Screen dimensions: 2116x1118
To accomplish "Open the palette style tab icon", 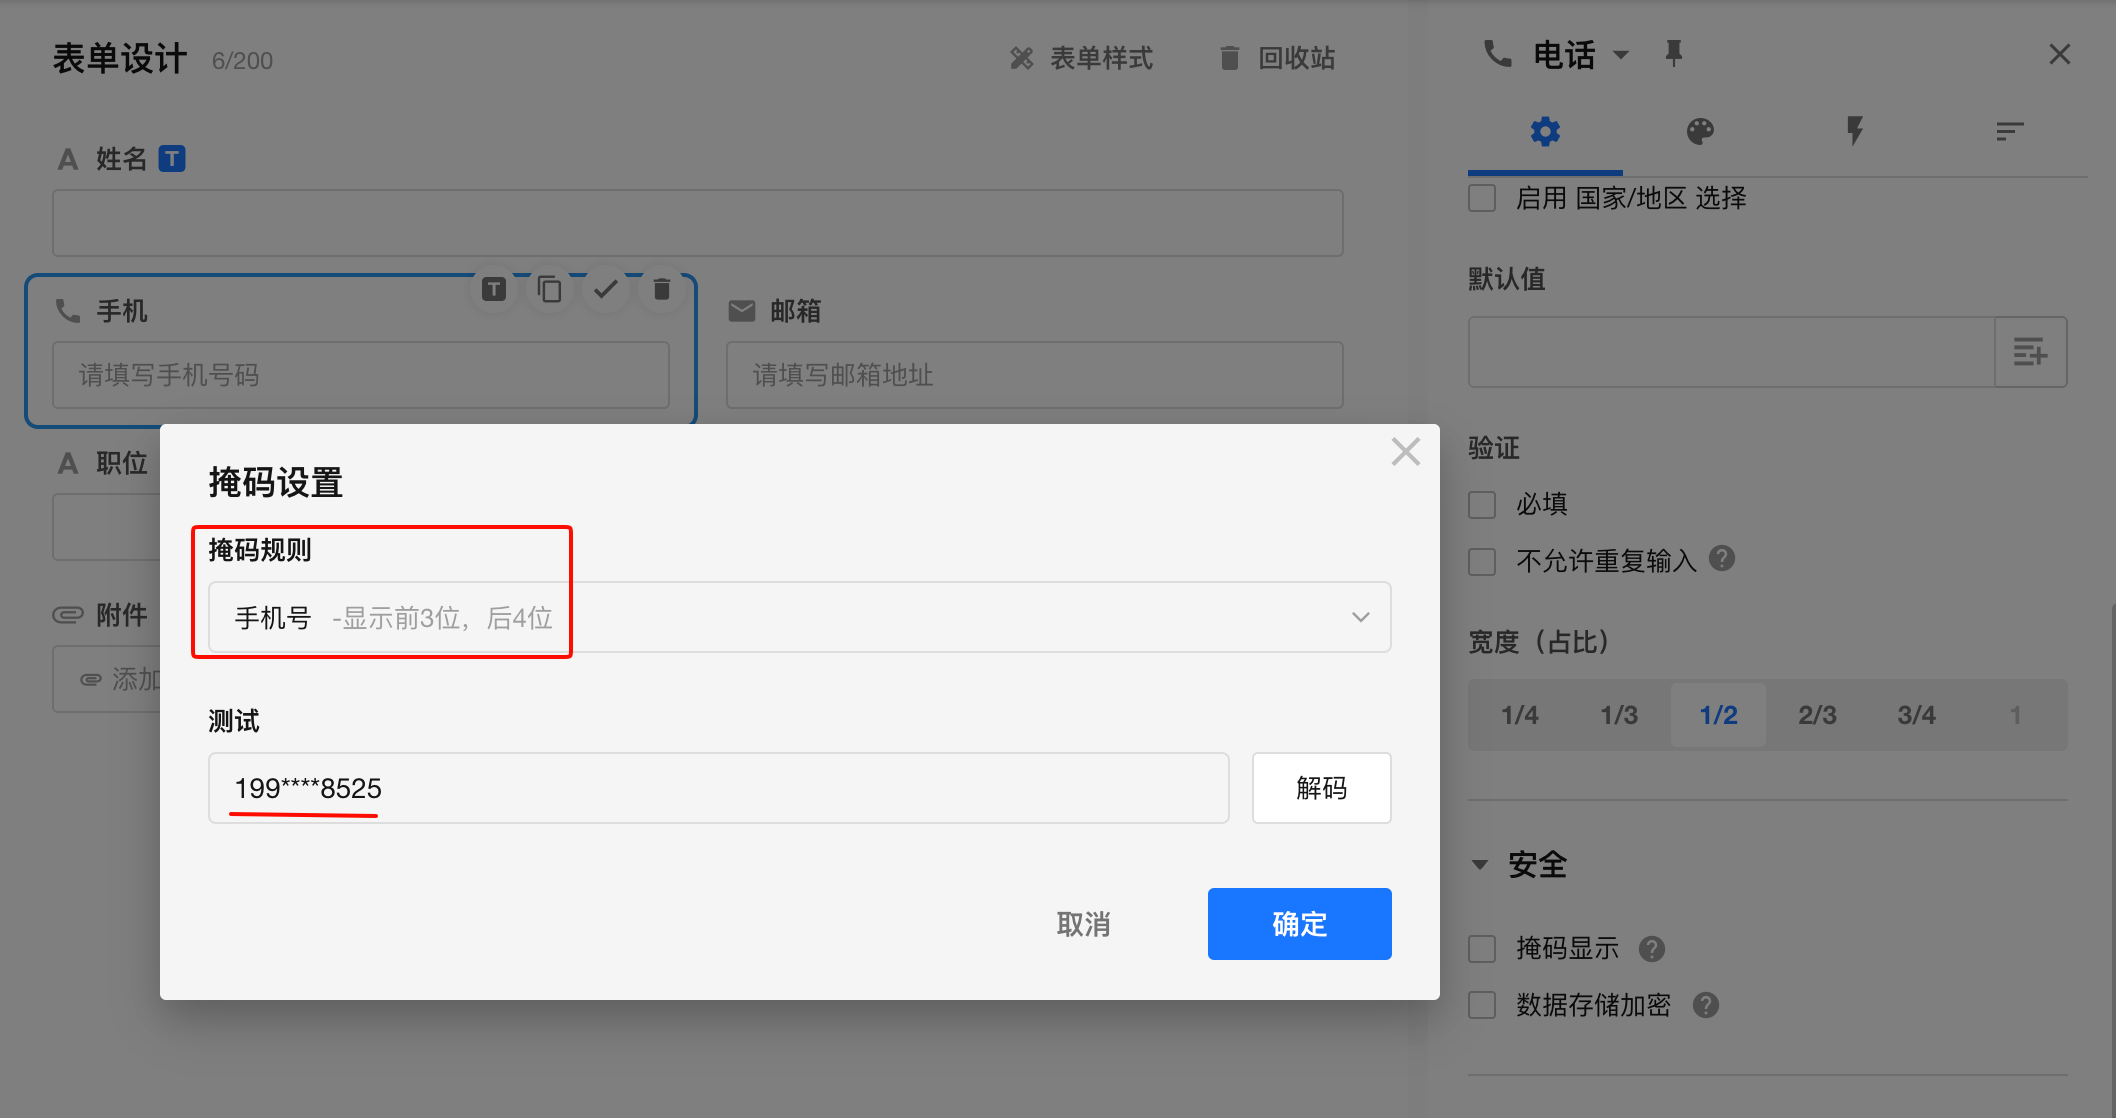I will [1700, 131].
